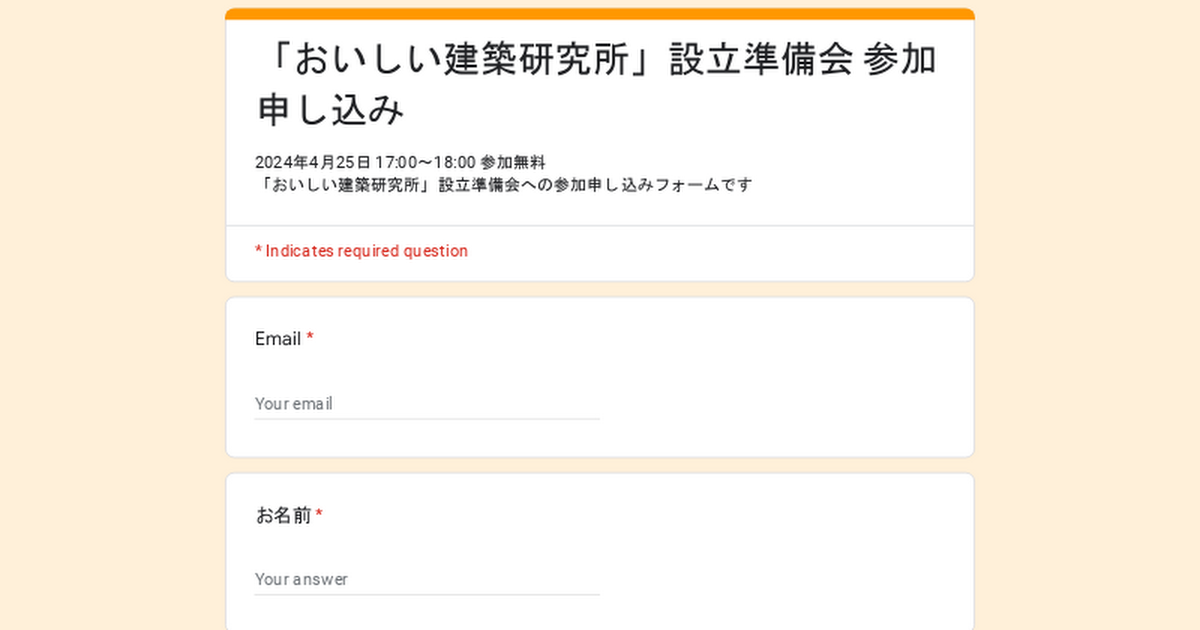Click the red required asterisk beside Email
Screen dimensions: 1200x630
310,338
